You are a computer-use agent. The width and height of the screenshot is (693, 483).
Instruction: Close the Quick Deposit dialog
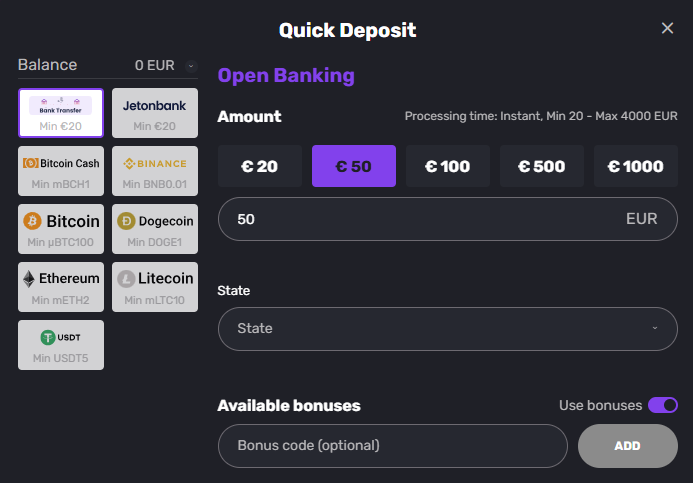point(668,28)
